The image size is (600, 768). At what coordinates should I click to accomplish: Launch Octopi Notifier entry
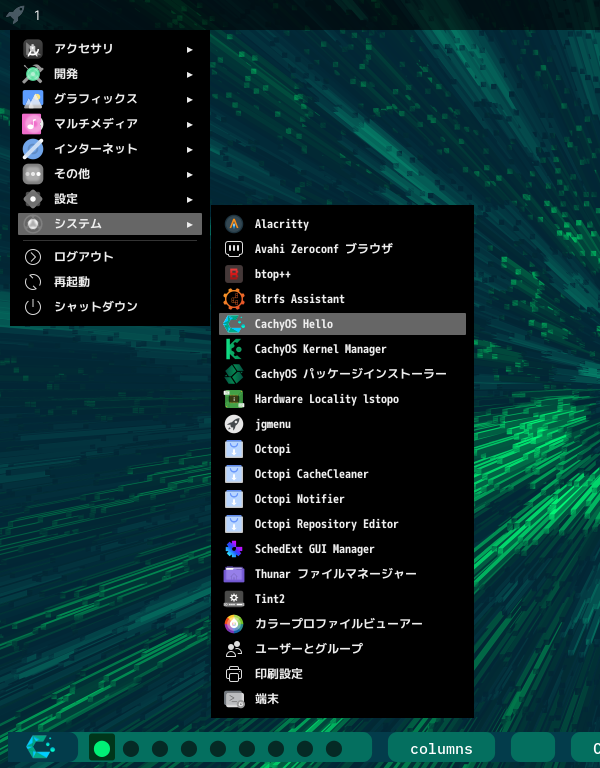(342, 499)
